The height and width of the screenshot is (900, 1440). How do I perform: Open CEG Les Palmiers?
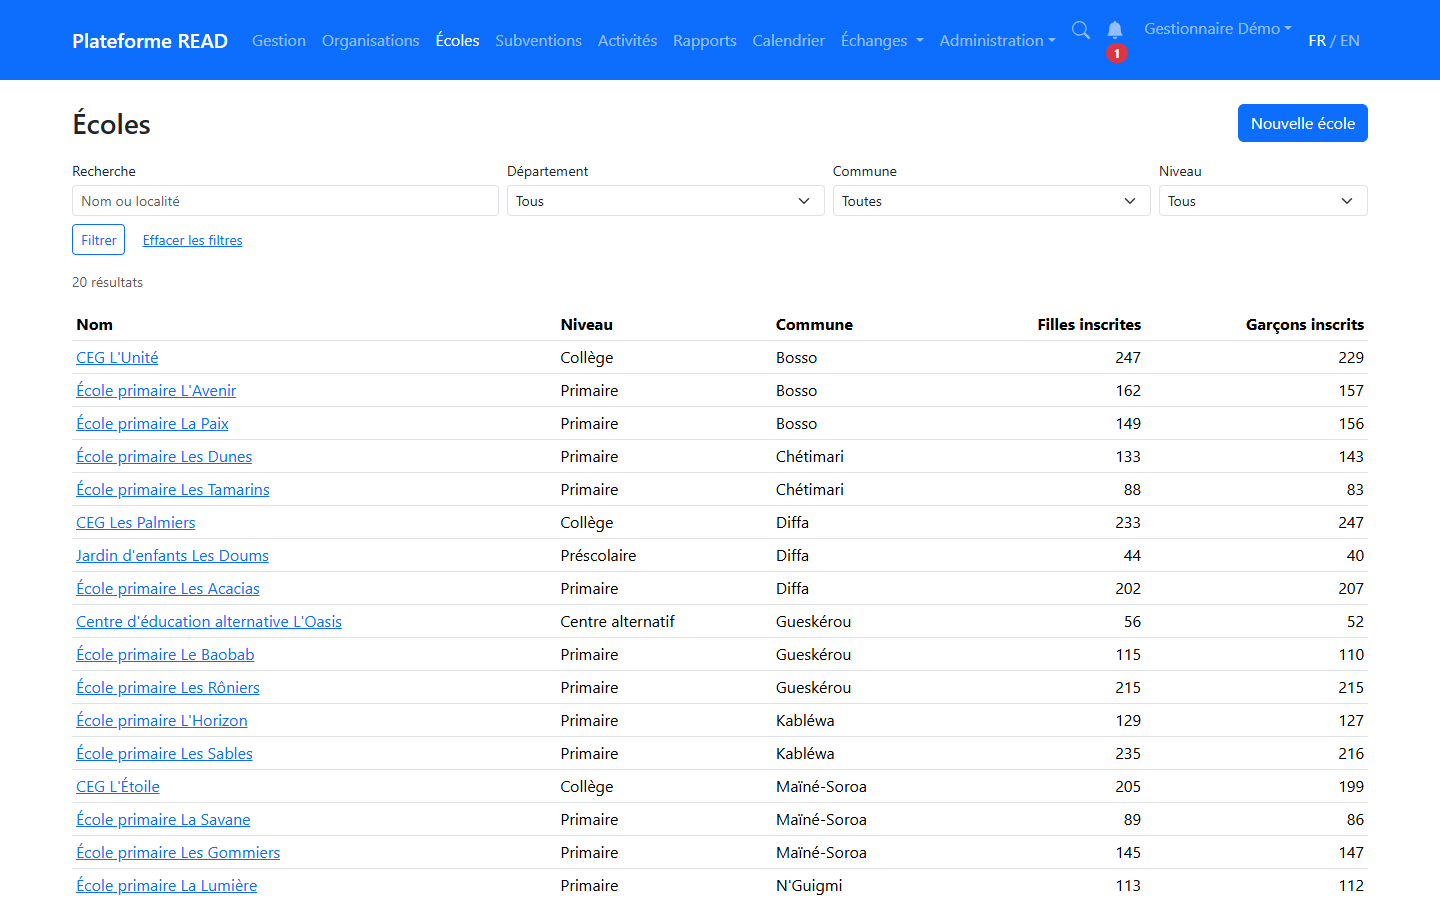point(136,523)
